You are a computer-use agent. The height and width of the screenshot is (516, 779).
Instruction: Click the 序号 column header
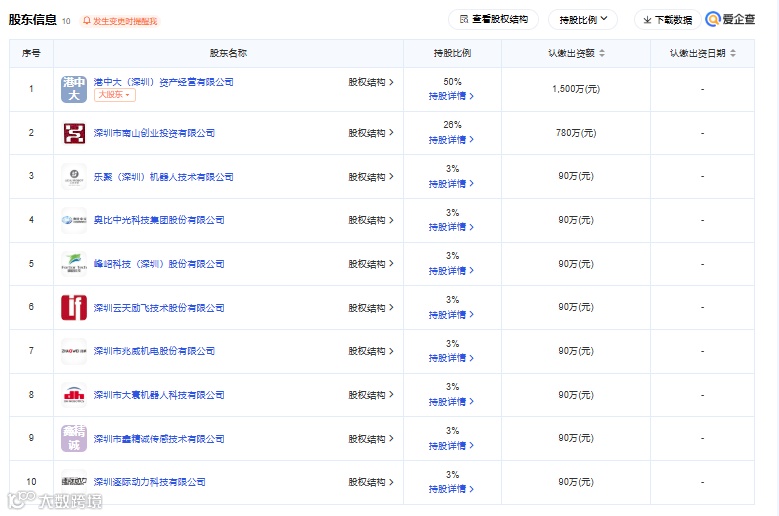click(31, 53)
